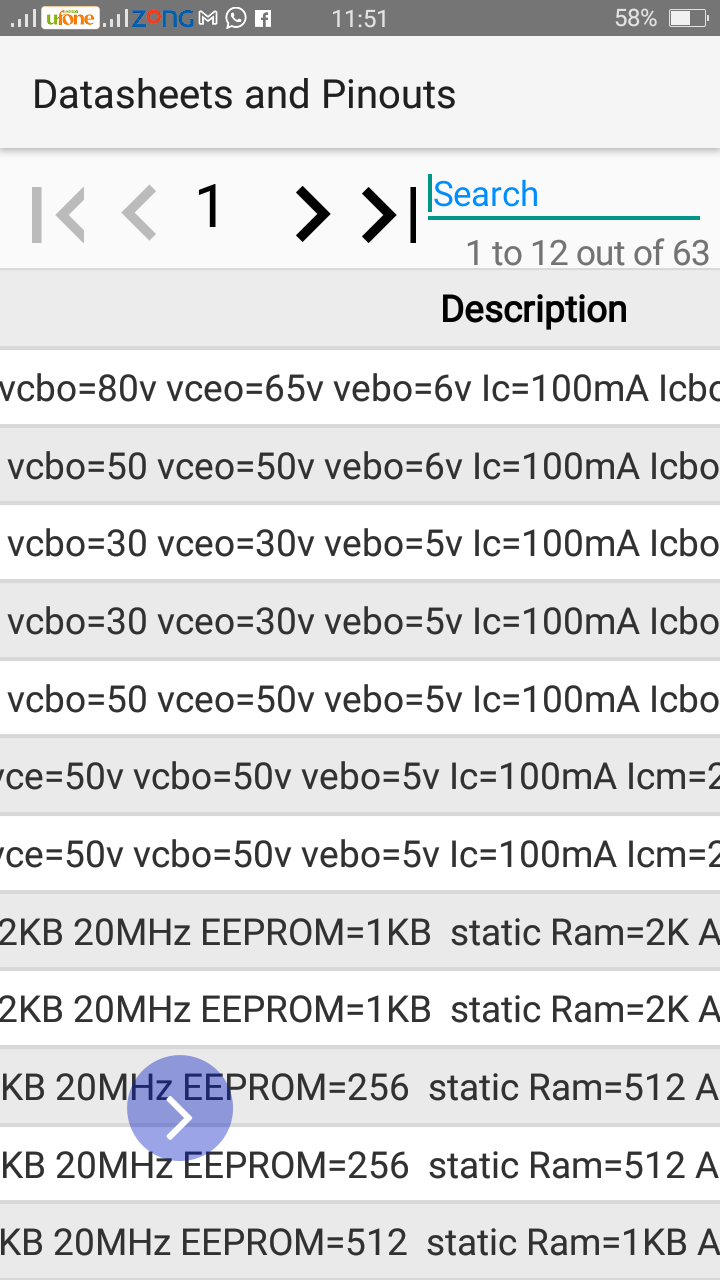Image resolution: width=720 pixels, height=1280 pixels.
Task: Go to the first page icon
Action: click(58, 214)
